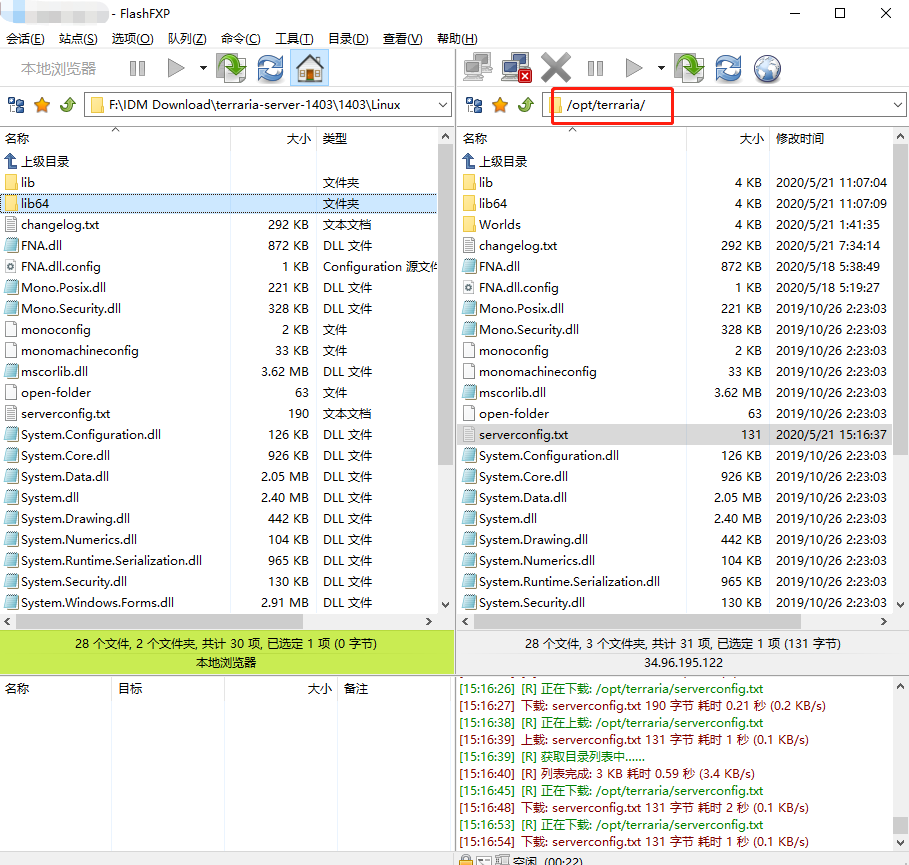909x865 pixels.
Task: Open the 队列(Z) menu
Action: click(x=187, y=39)
